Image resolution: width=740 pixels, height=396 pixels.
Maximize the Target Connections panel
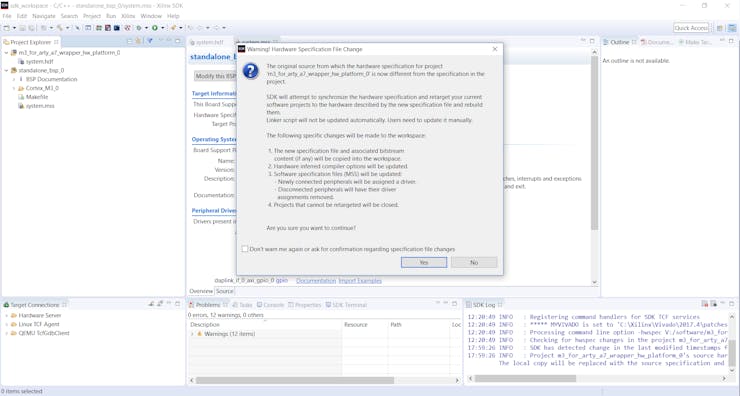coord(178,304)
